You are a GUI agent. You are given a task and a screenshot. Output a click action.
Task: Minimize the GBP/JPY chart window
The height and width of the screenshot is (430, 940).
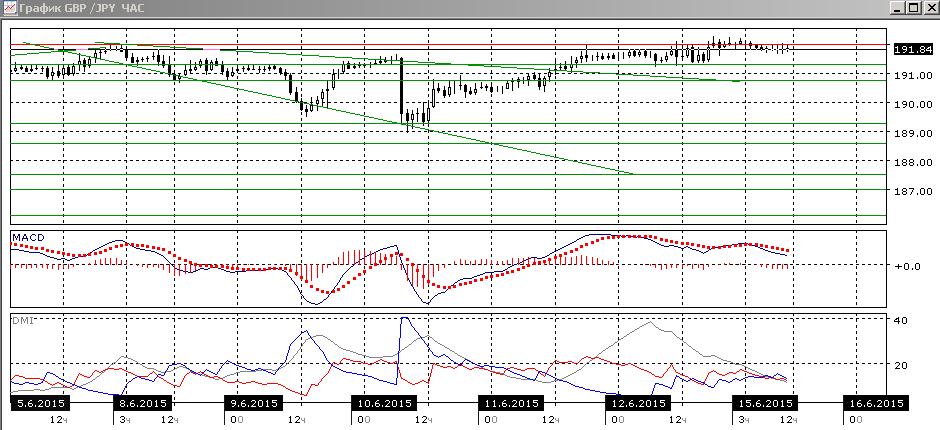click(897, 8)
